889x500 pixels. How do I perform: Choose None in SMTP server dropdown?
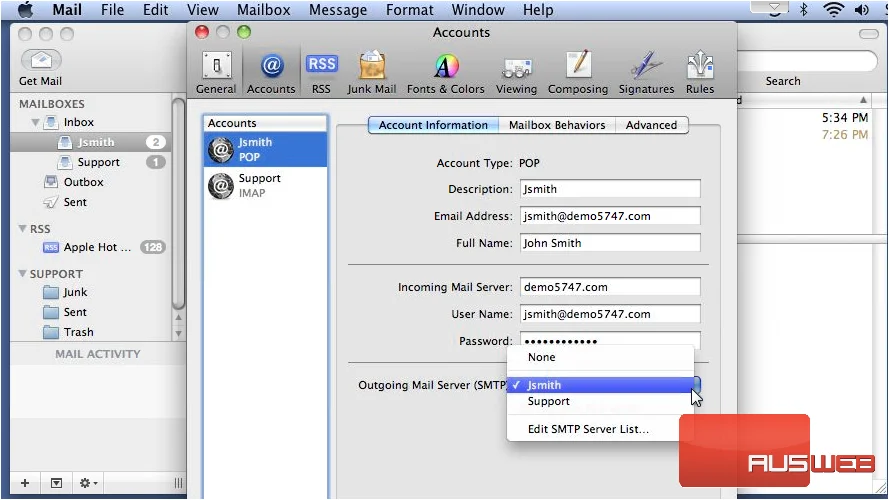600,357
